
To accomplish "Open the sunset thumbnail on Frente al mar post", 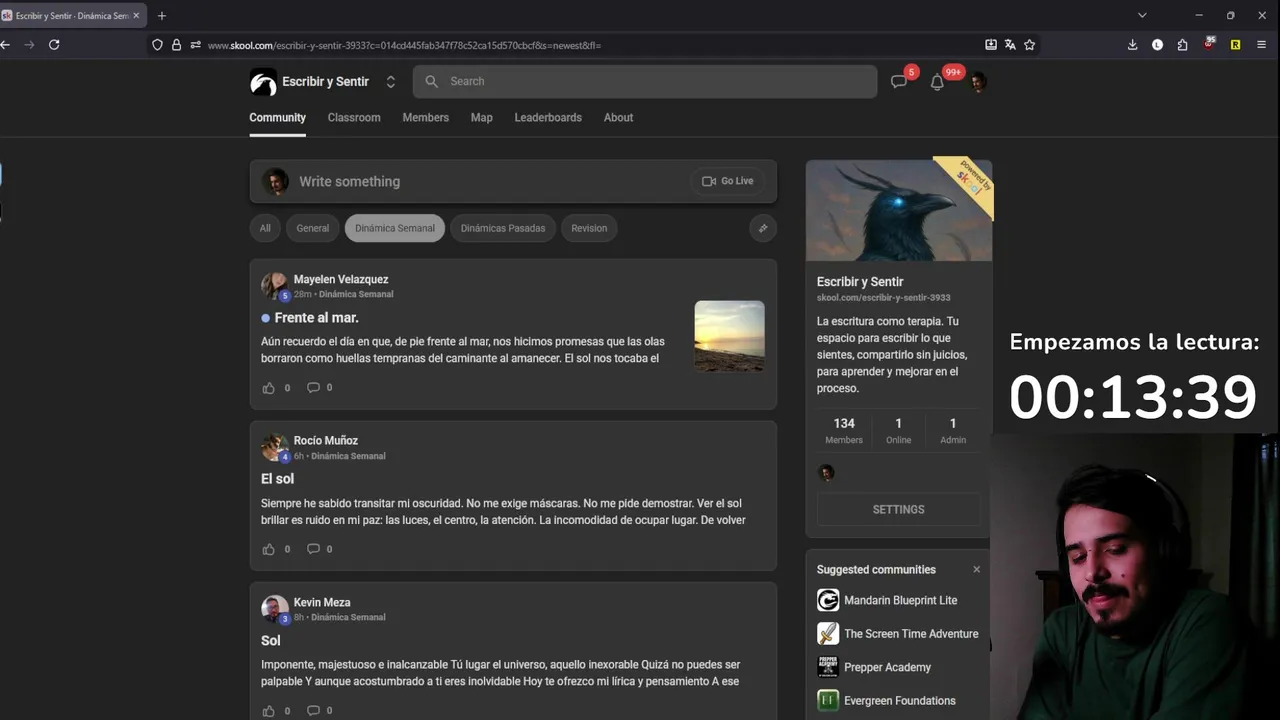I will (x=729, y=337).
